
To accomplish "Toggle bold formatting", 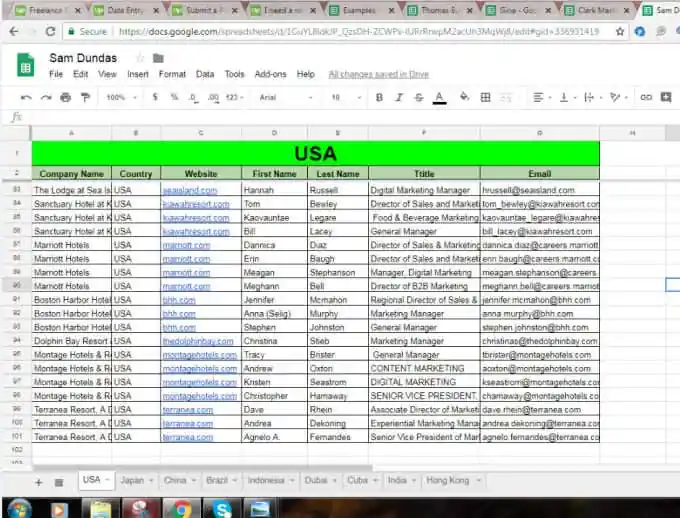I will pos(379,97).
